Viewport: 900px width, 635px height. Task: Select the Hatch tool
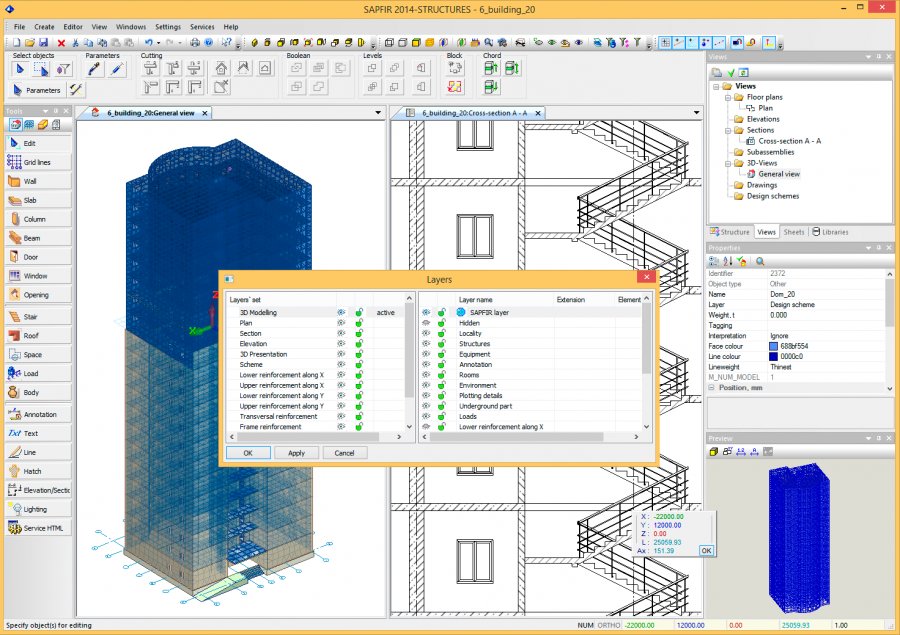38,471
